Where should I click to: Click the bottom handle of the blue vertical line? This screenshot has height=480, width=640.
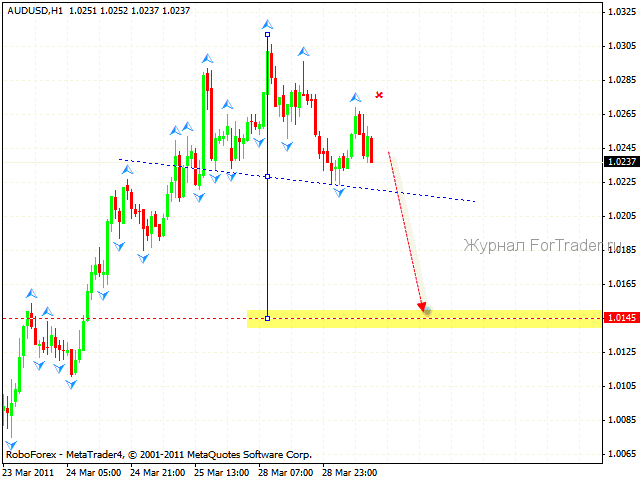[267, 318]
